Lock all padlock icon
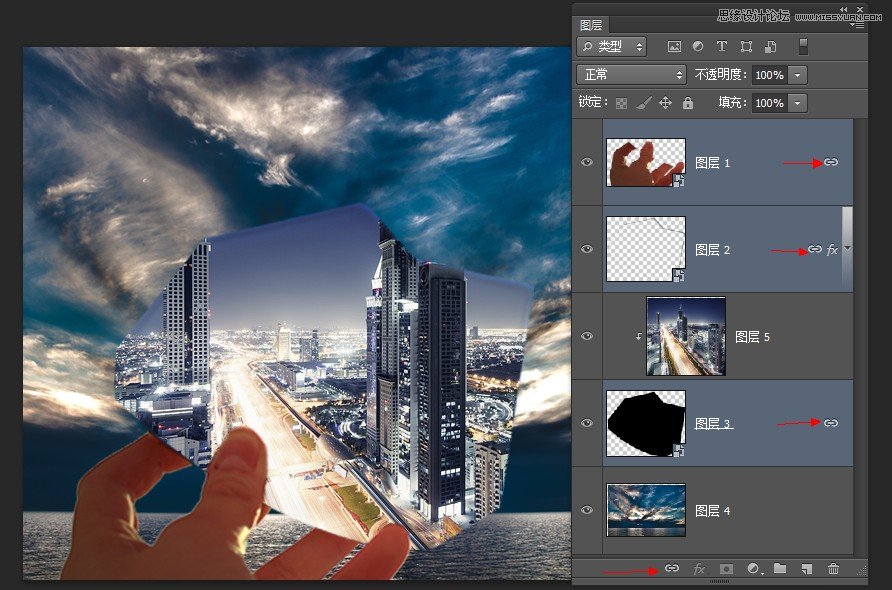 (x=688, y=103)
